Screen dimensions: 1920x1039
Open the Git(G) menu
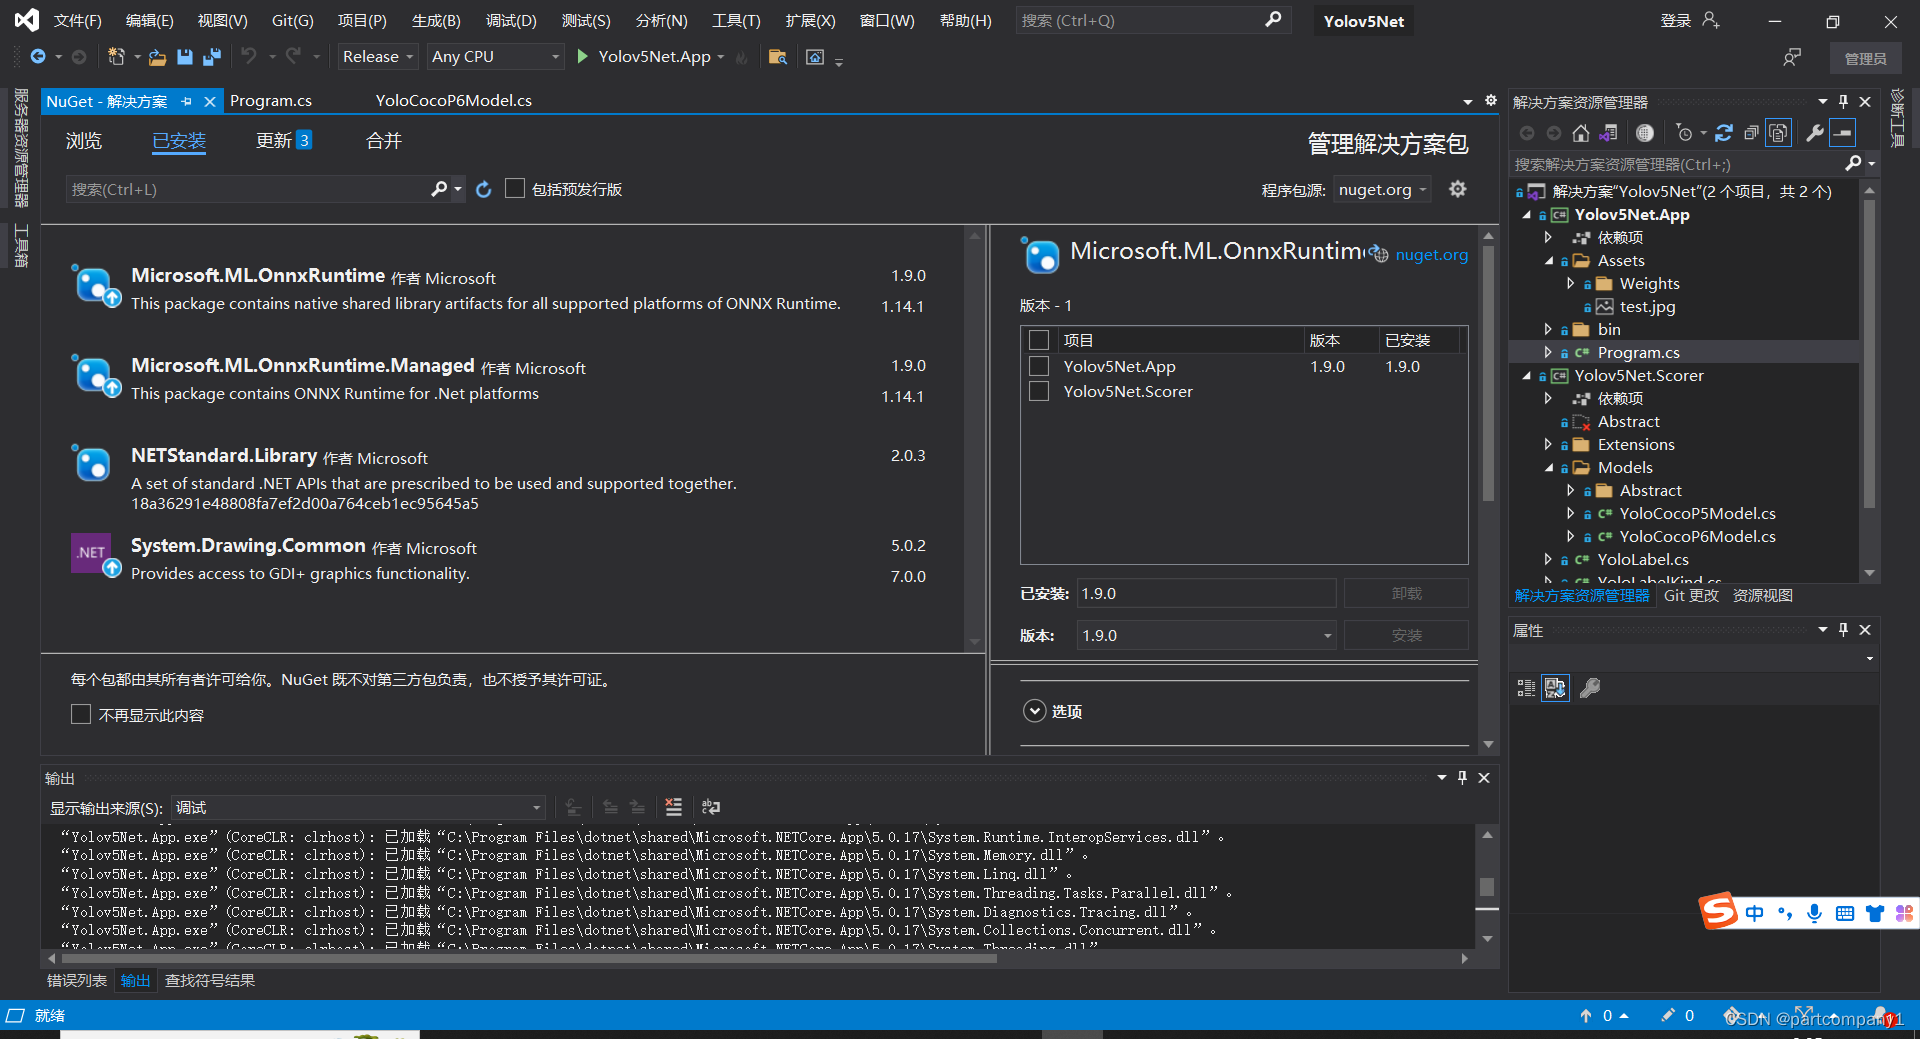292,21
